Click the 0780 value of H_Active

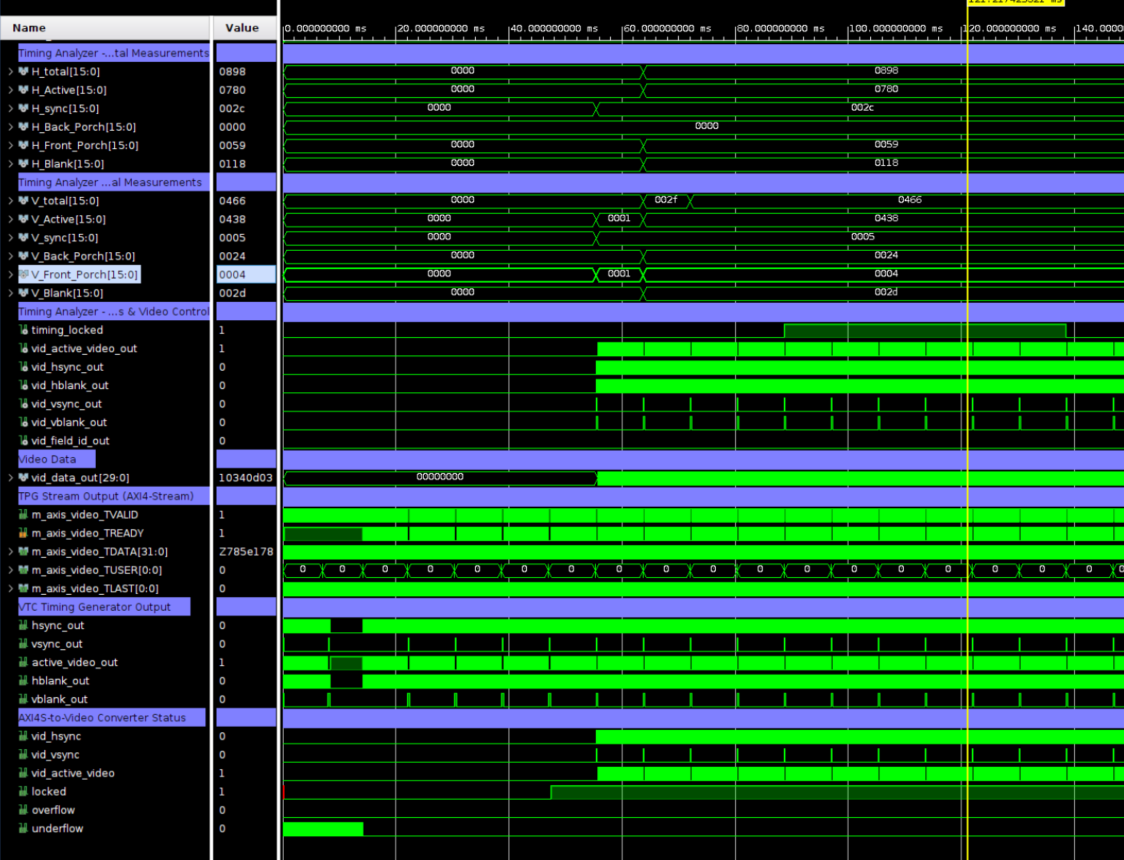coord(232,90)
